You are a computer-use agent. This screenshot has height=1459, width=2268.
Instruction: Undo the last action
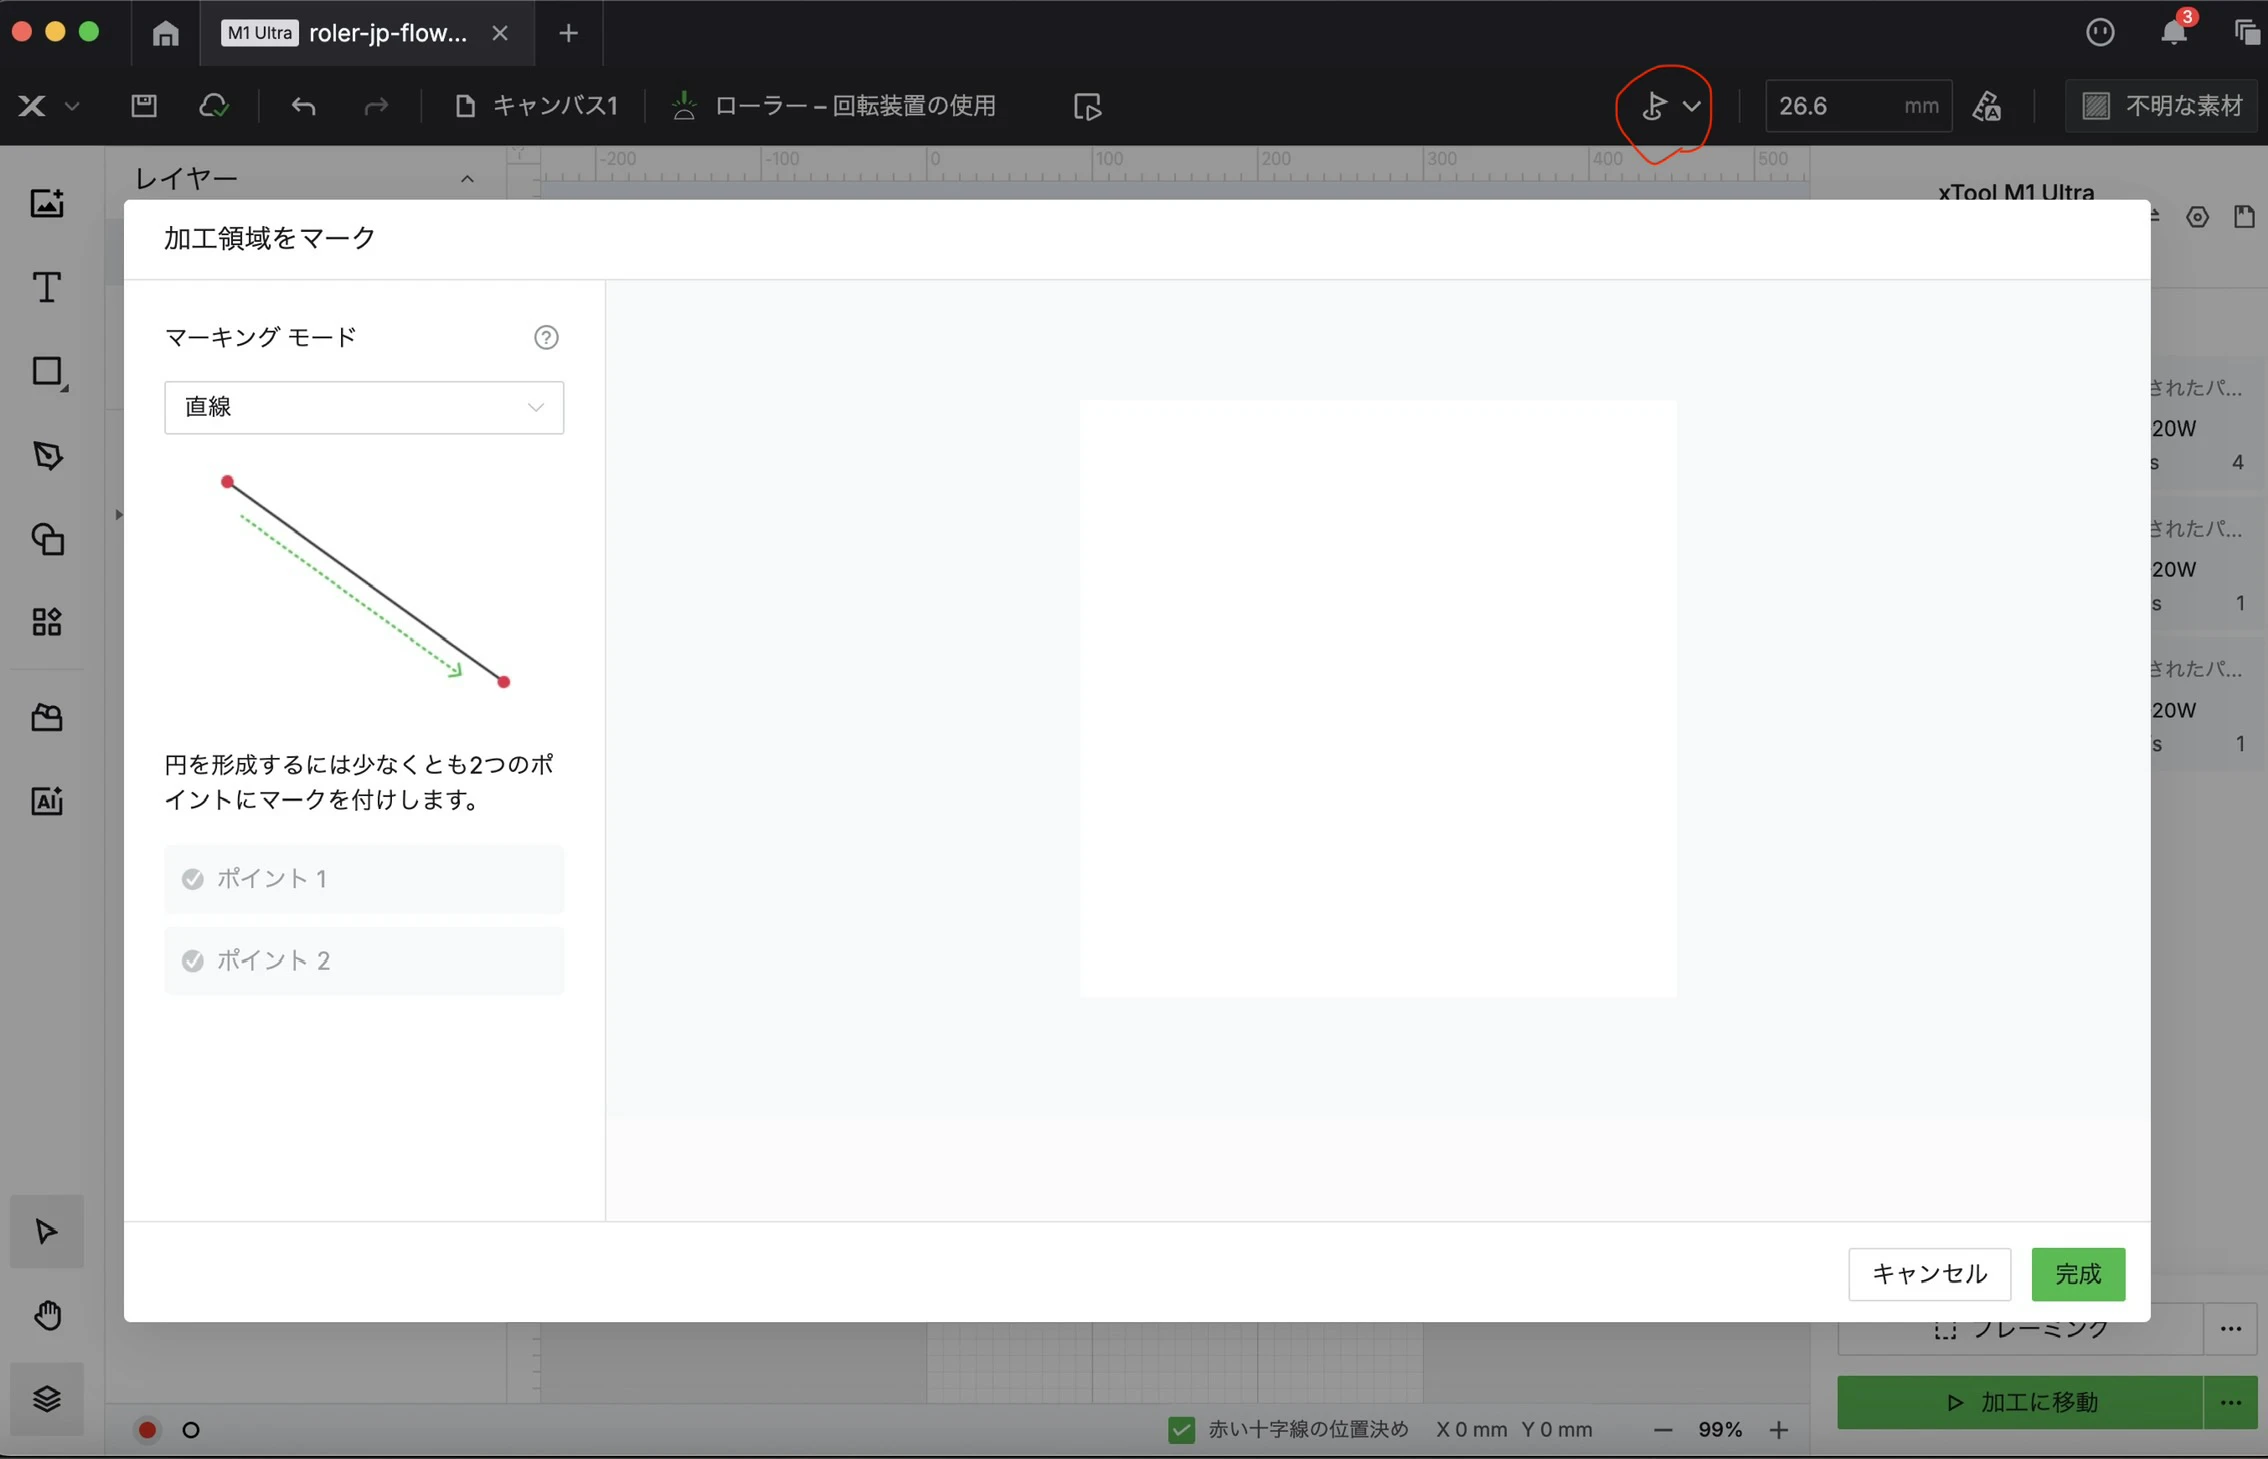pyautogui.click(x=303, y=106)
